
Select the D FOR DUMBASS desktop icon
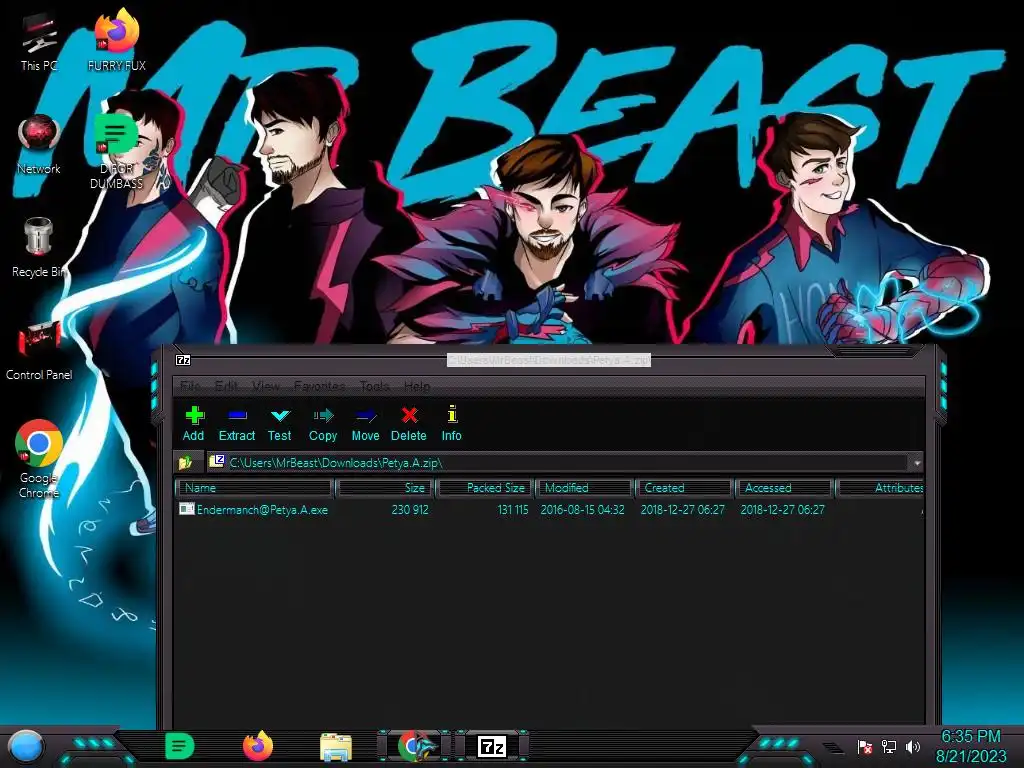click(x=116, y=152)
